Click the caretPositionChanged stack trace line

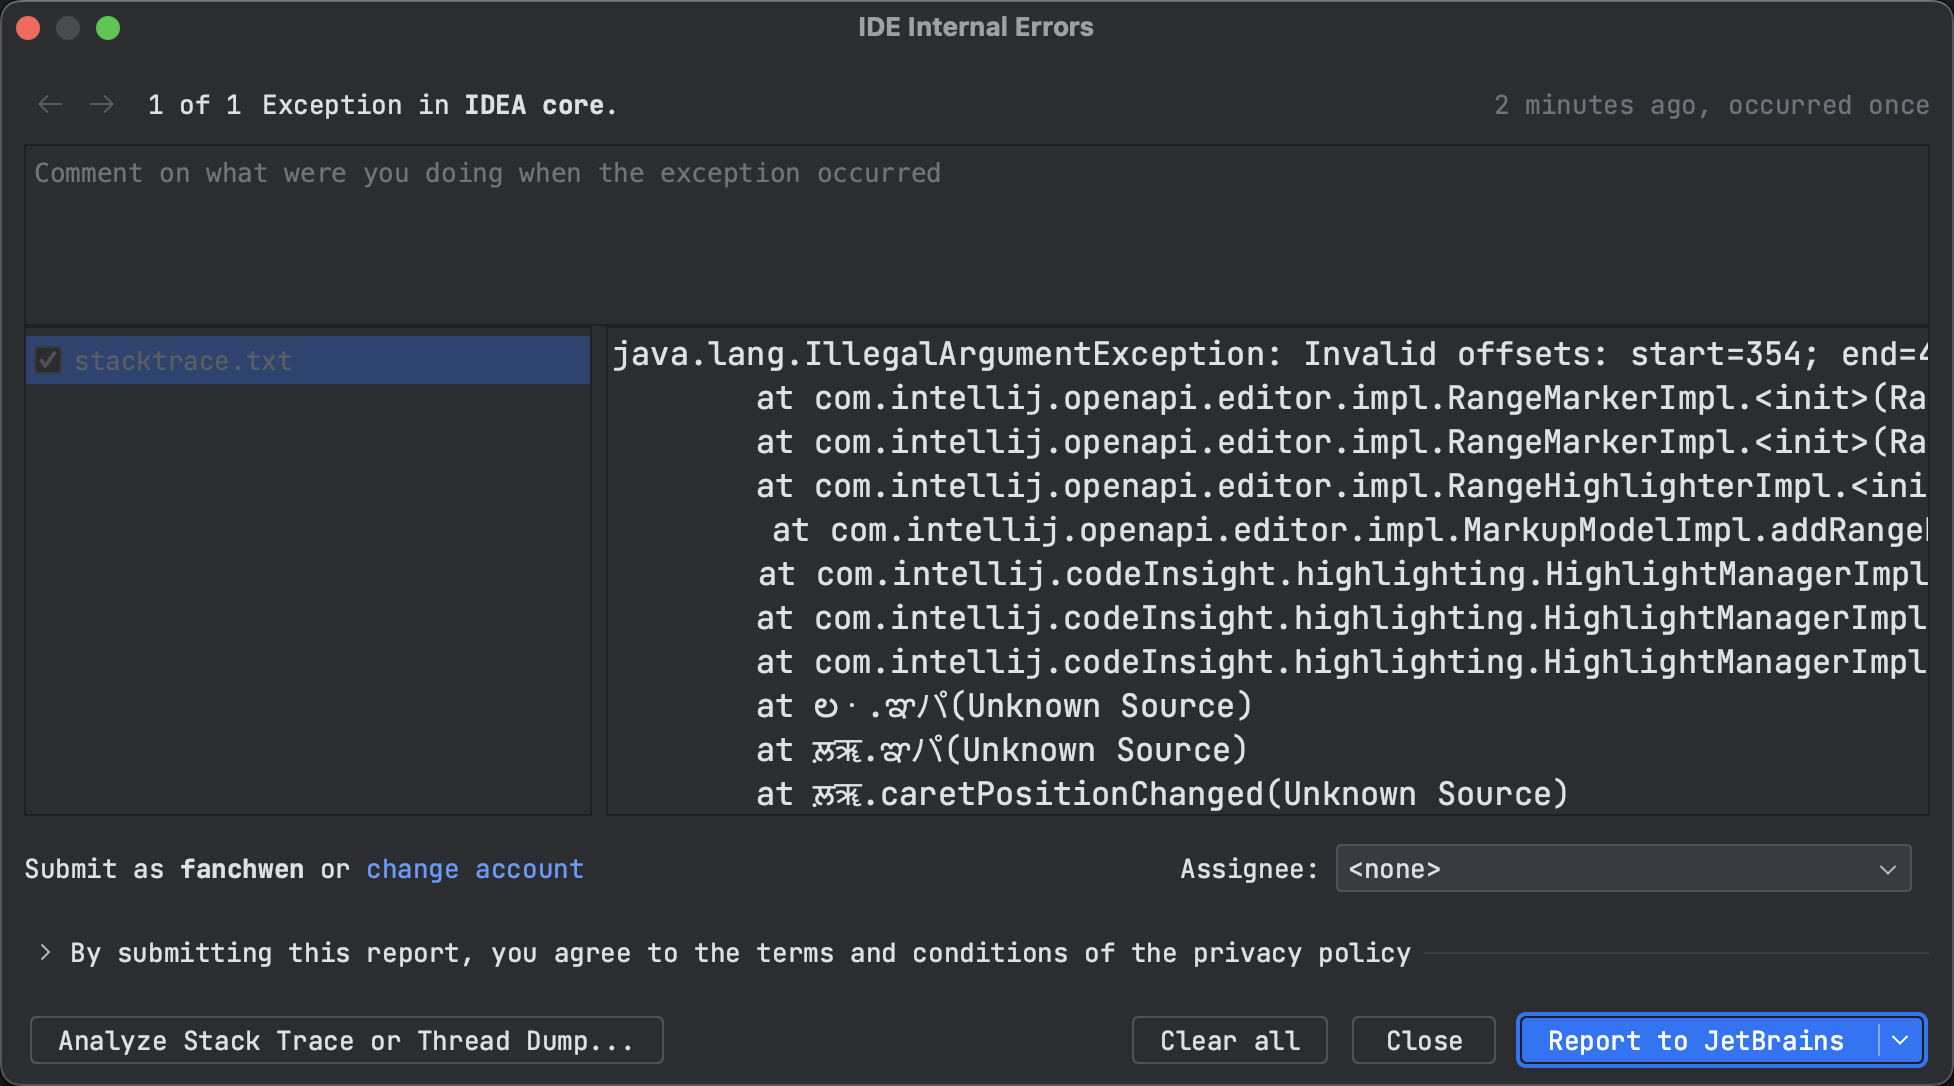tap(1162, 794)
